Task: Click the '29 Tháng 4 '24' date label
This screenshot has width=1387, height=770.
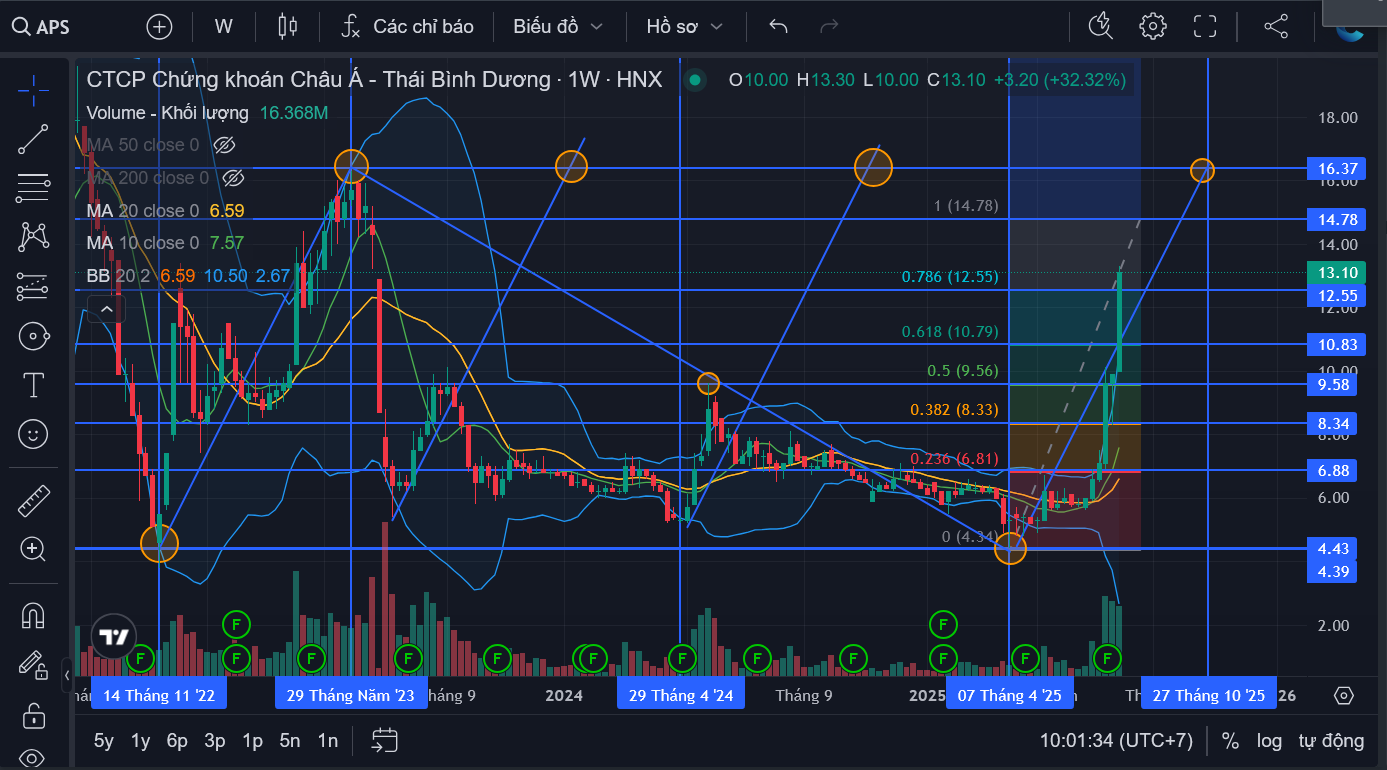Action: click(x=681, y=695)
